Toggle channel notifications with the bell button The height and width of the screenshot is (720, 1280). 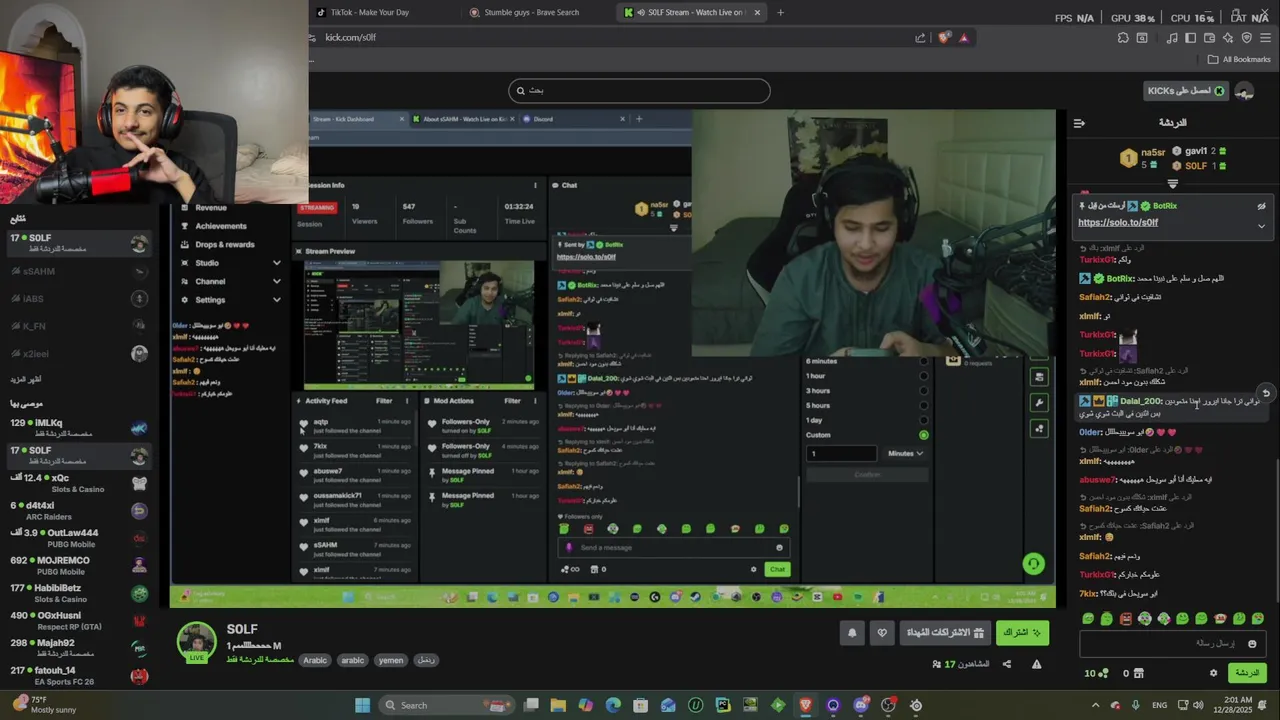852,633
